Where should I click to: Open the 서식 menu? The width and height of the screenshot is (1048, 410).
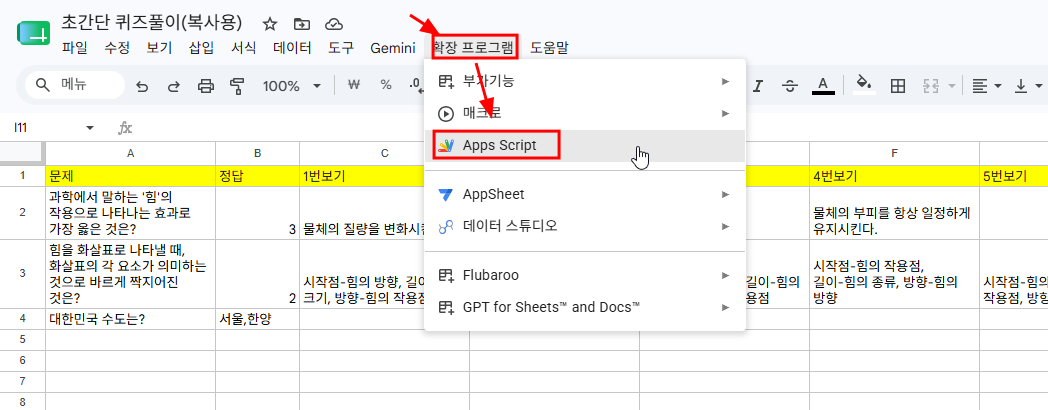click(243, 47)
